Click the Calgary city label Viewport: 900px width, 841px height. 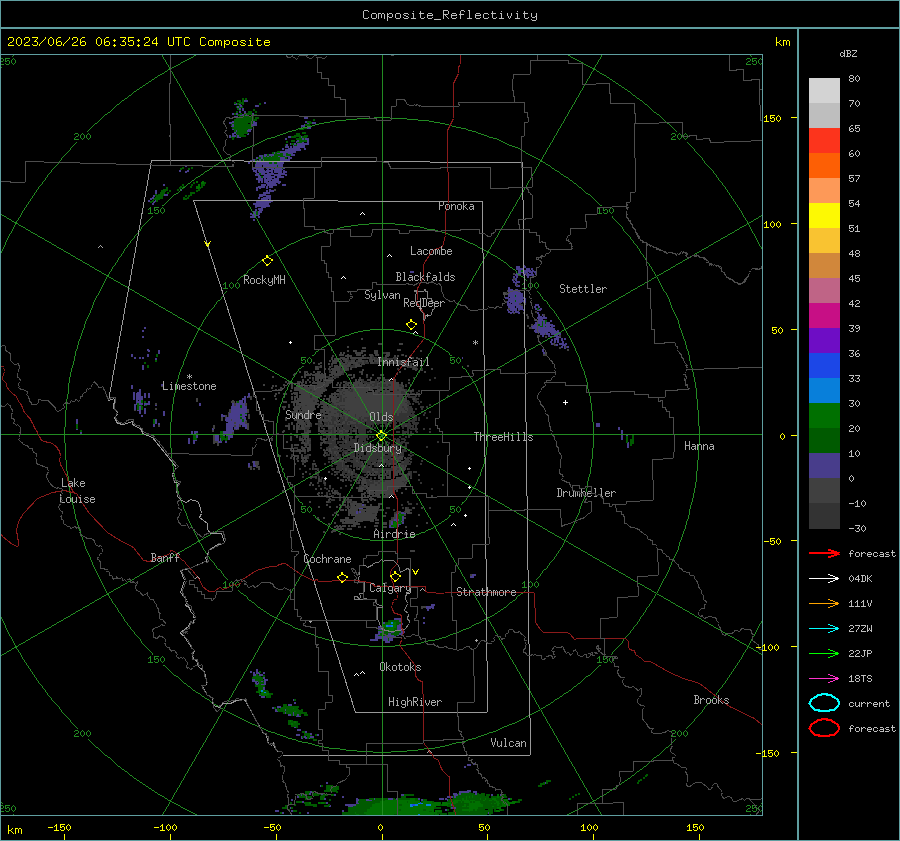tap(390, 588)
